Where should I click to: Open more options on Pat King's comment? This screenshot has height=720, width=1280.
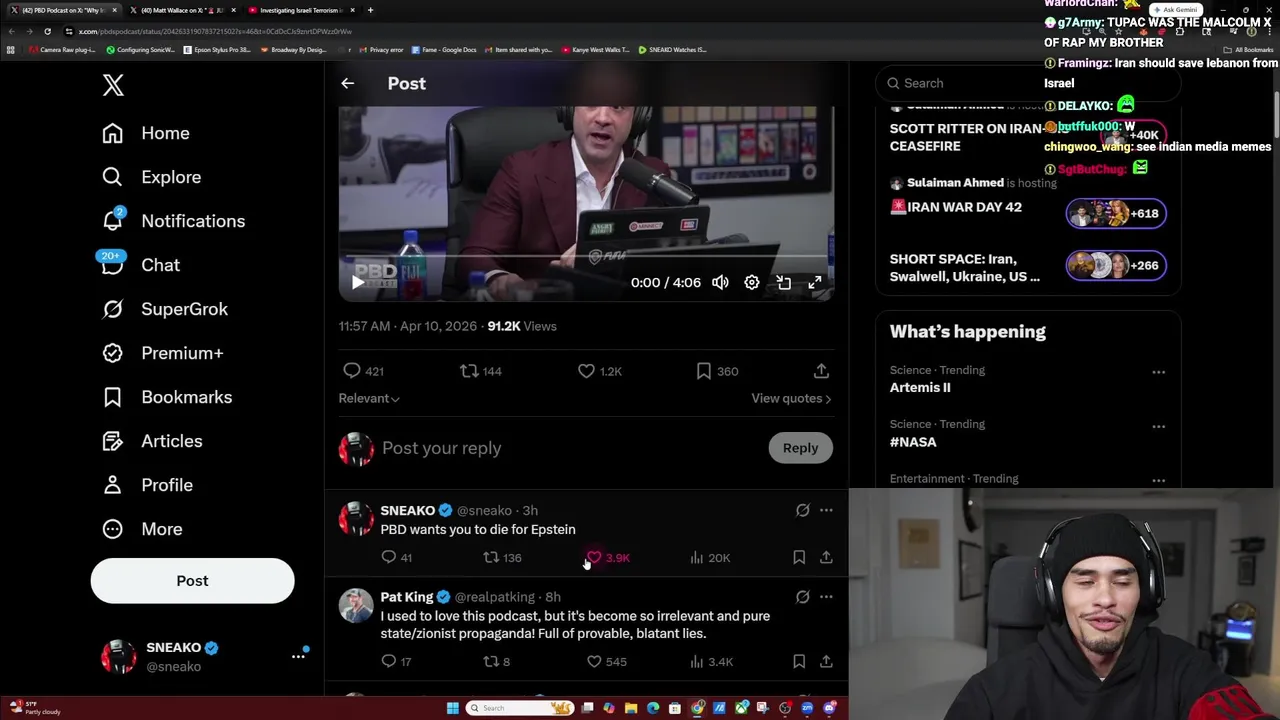(x=826, y=597)
